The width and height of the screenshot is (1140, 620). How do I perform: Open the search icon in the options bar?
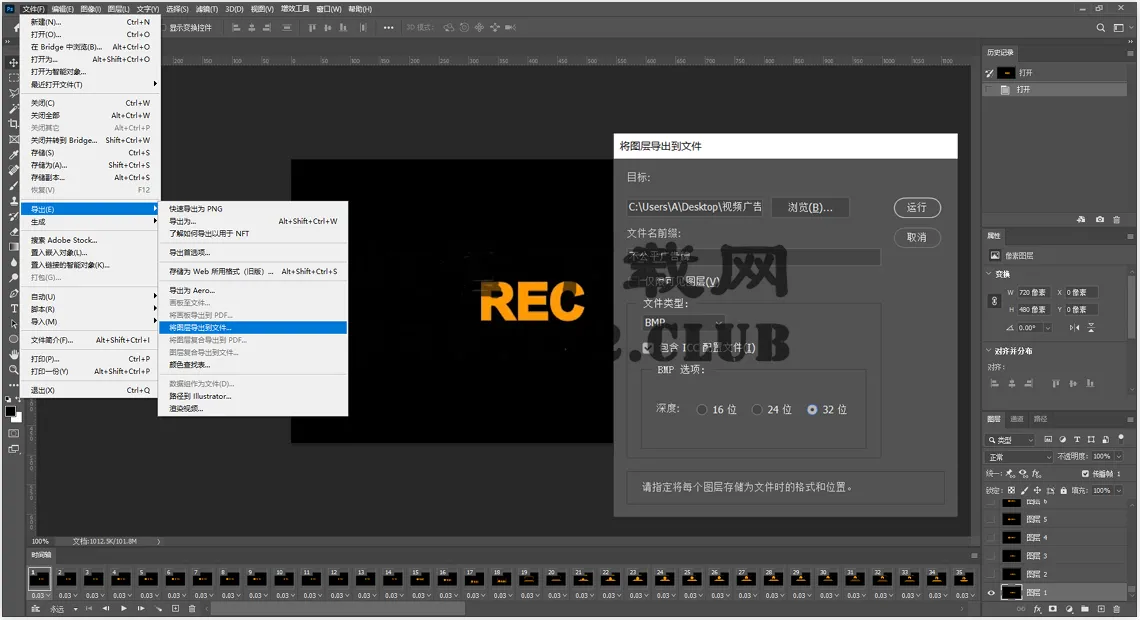click(1101, 28)
